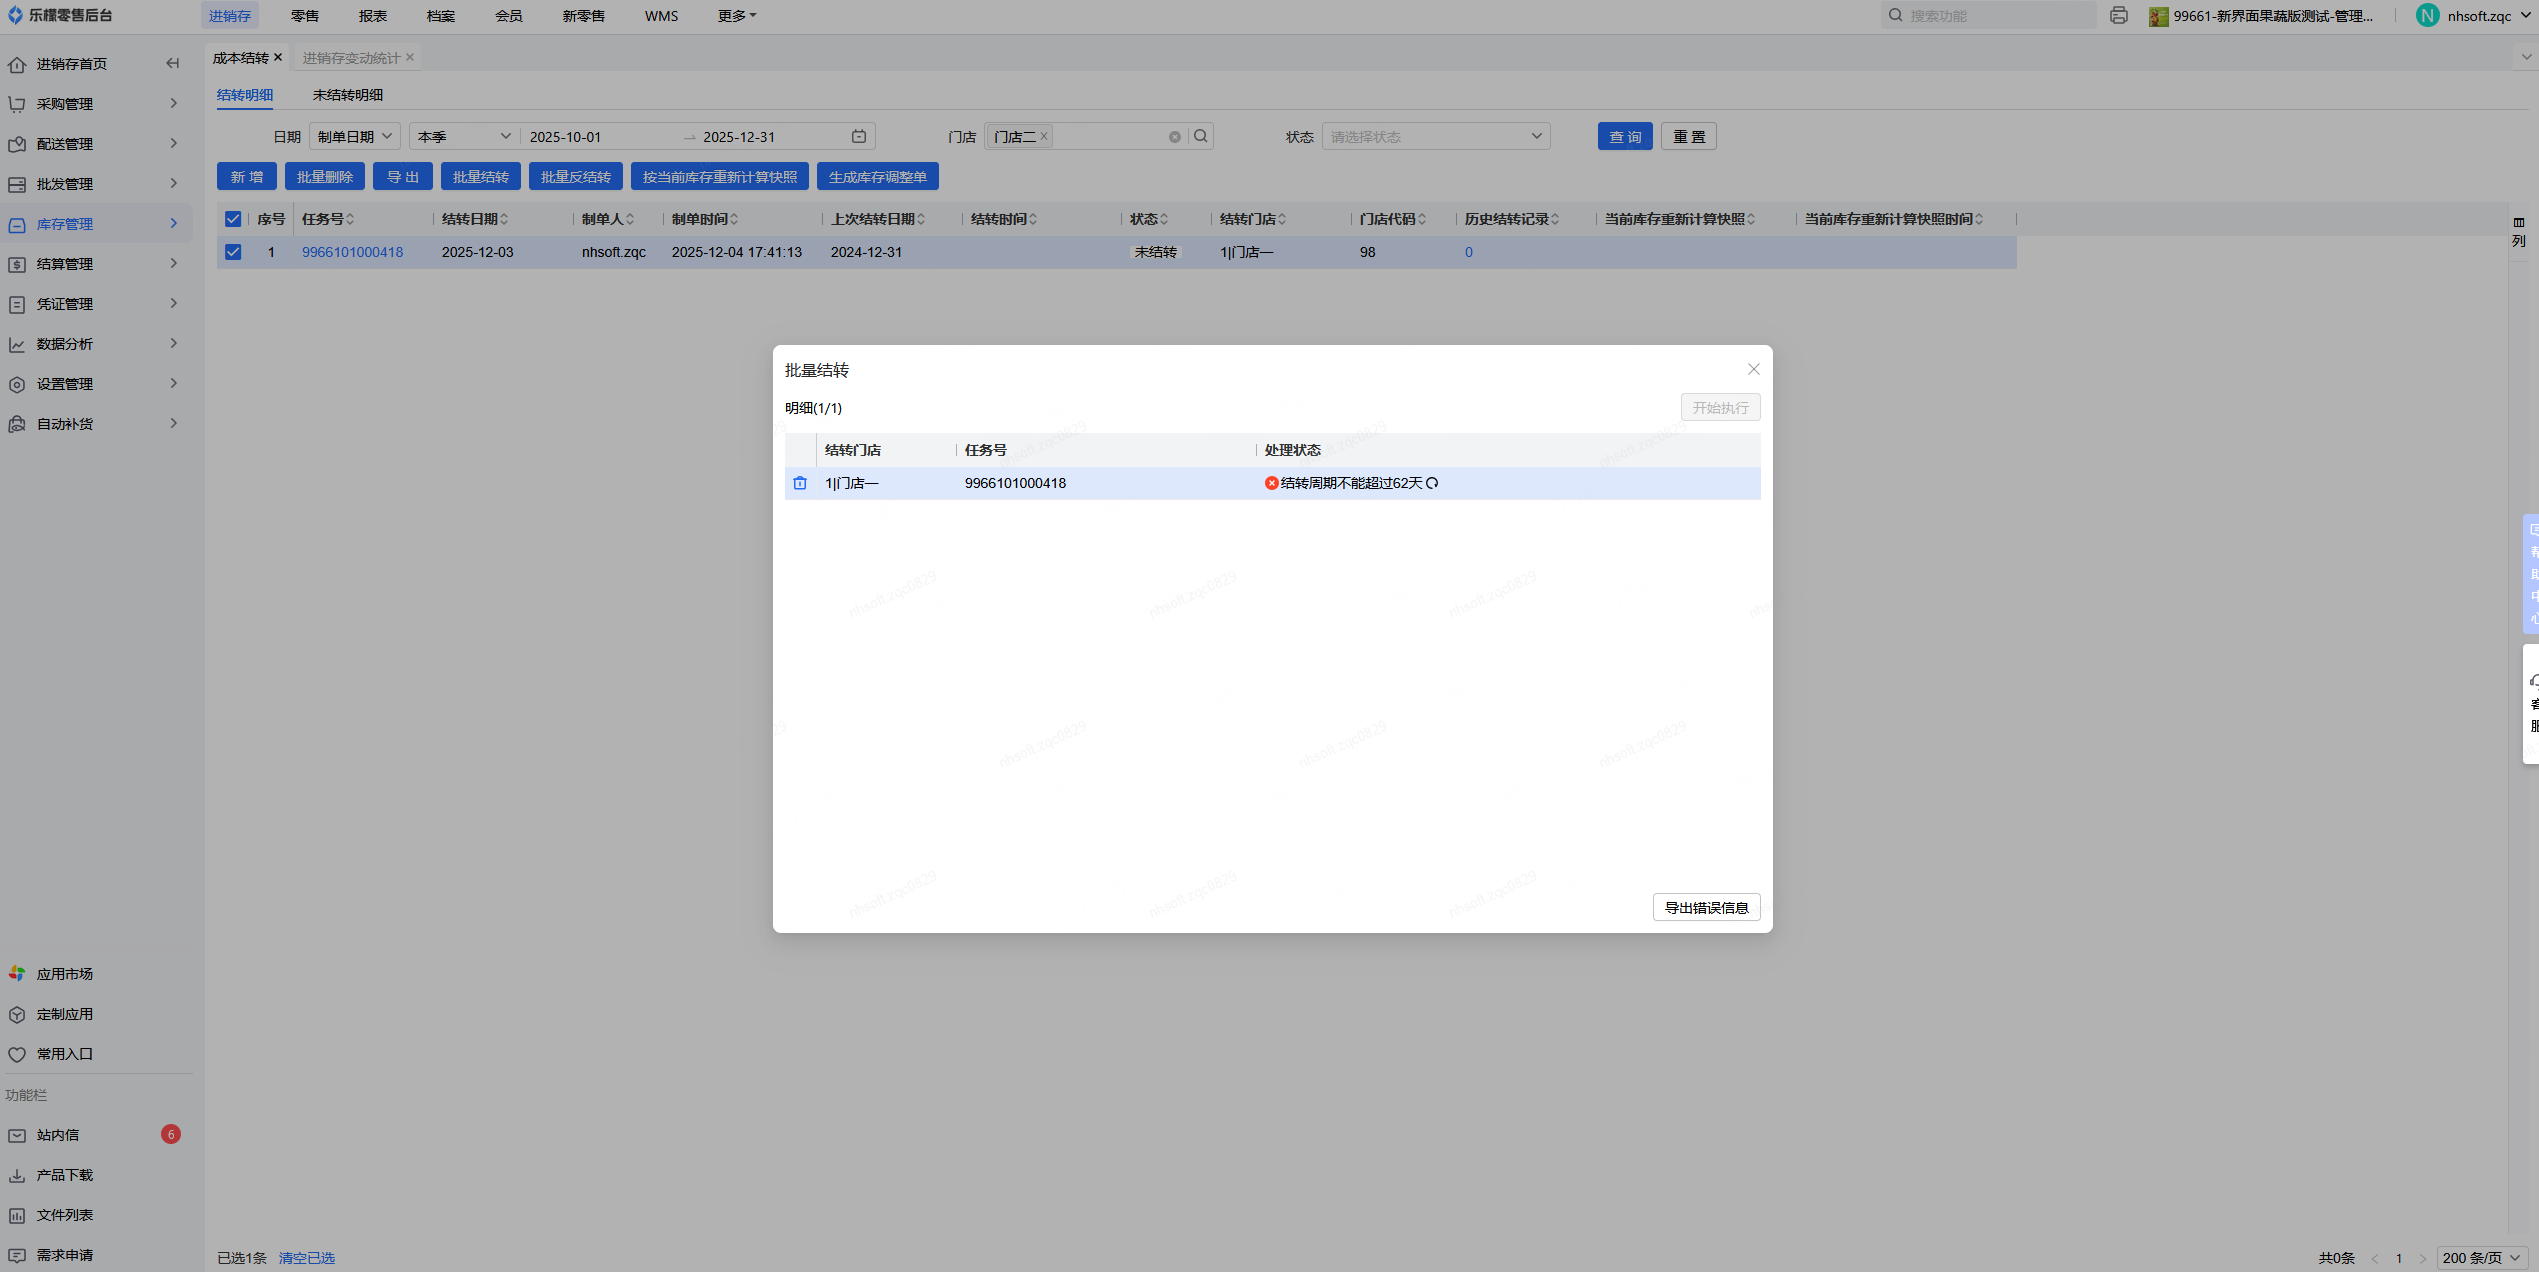Screen dimensions: 2539x1272
Task: Clear the store filter with circle-x icon
Action: pos(1175,137)
